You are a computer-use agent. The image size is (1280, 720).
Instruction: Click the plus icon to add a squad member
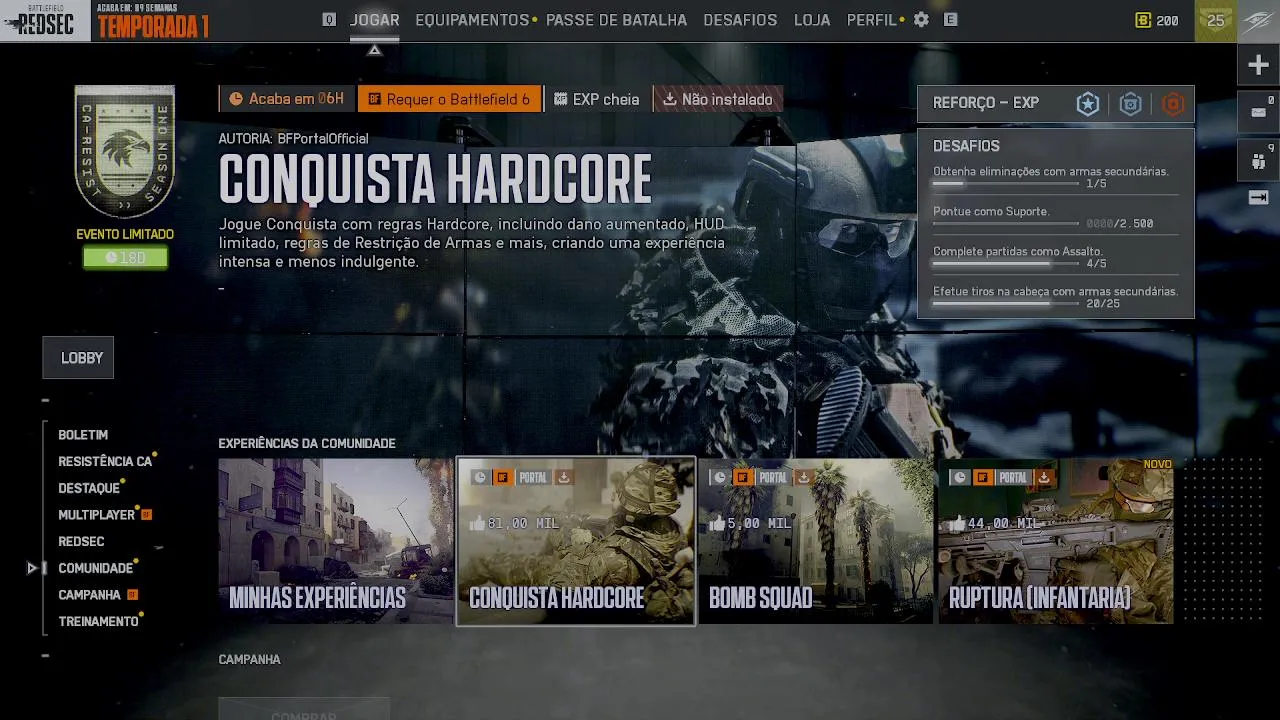[1259, 66]
